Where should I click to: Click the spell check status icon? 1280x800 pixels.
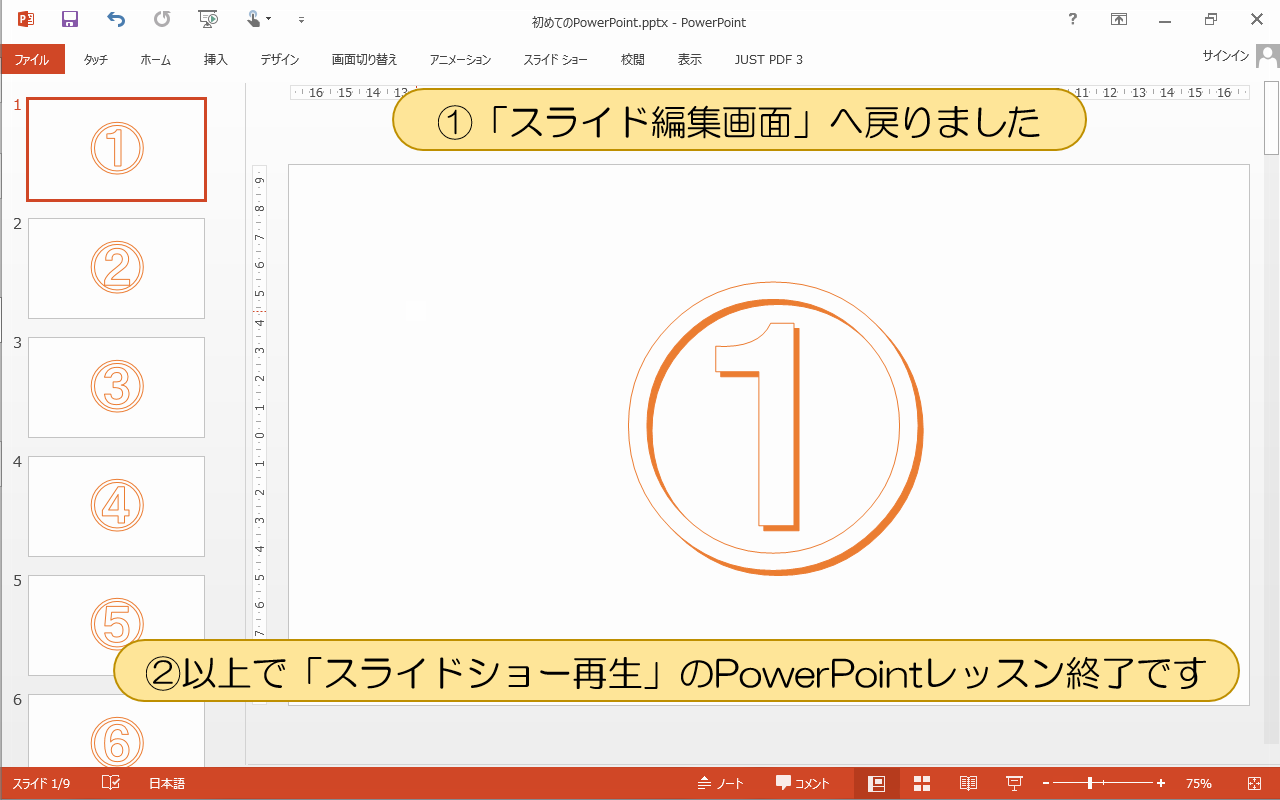111,783
